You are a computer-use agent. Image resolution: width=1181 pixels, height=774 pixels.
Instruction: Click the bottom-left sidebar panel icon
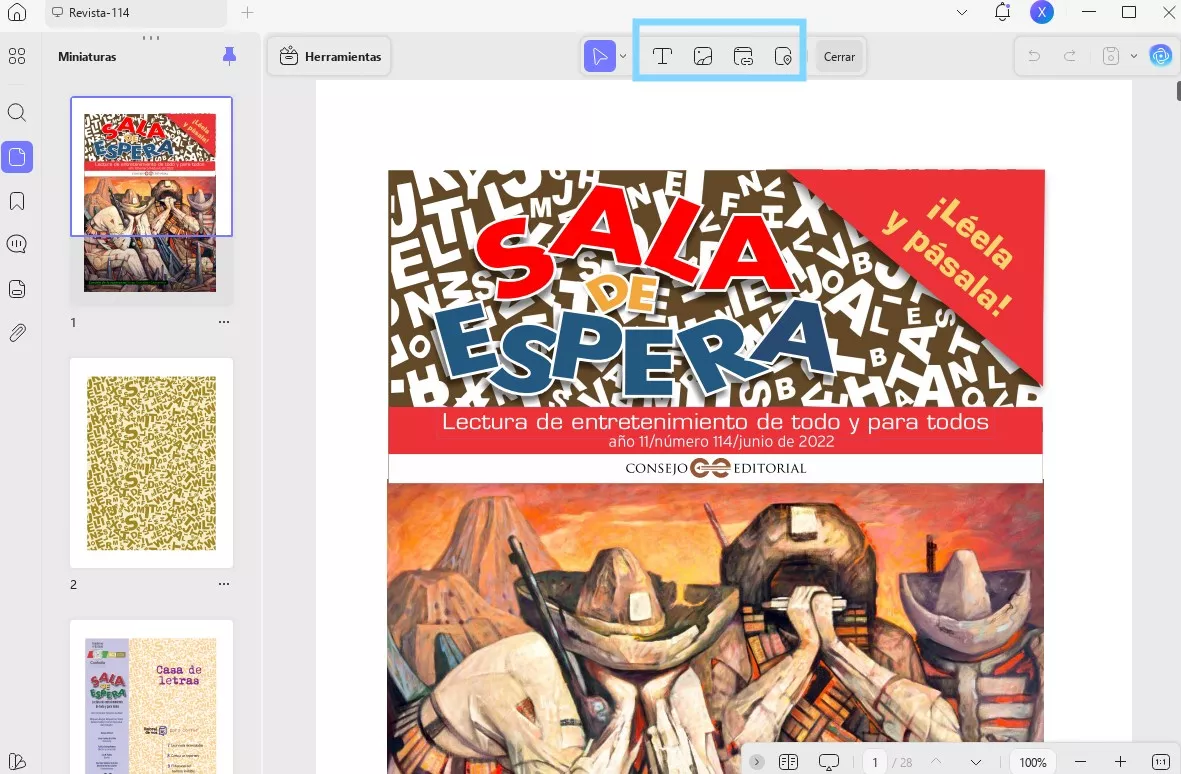17,761
